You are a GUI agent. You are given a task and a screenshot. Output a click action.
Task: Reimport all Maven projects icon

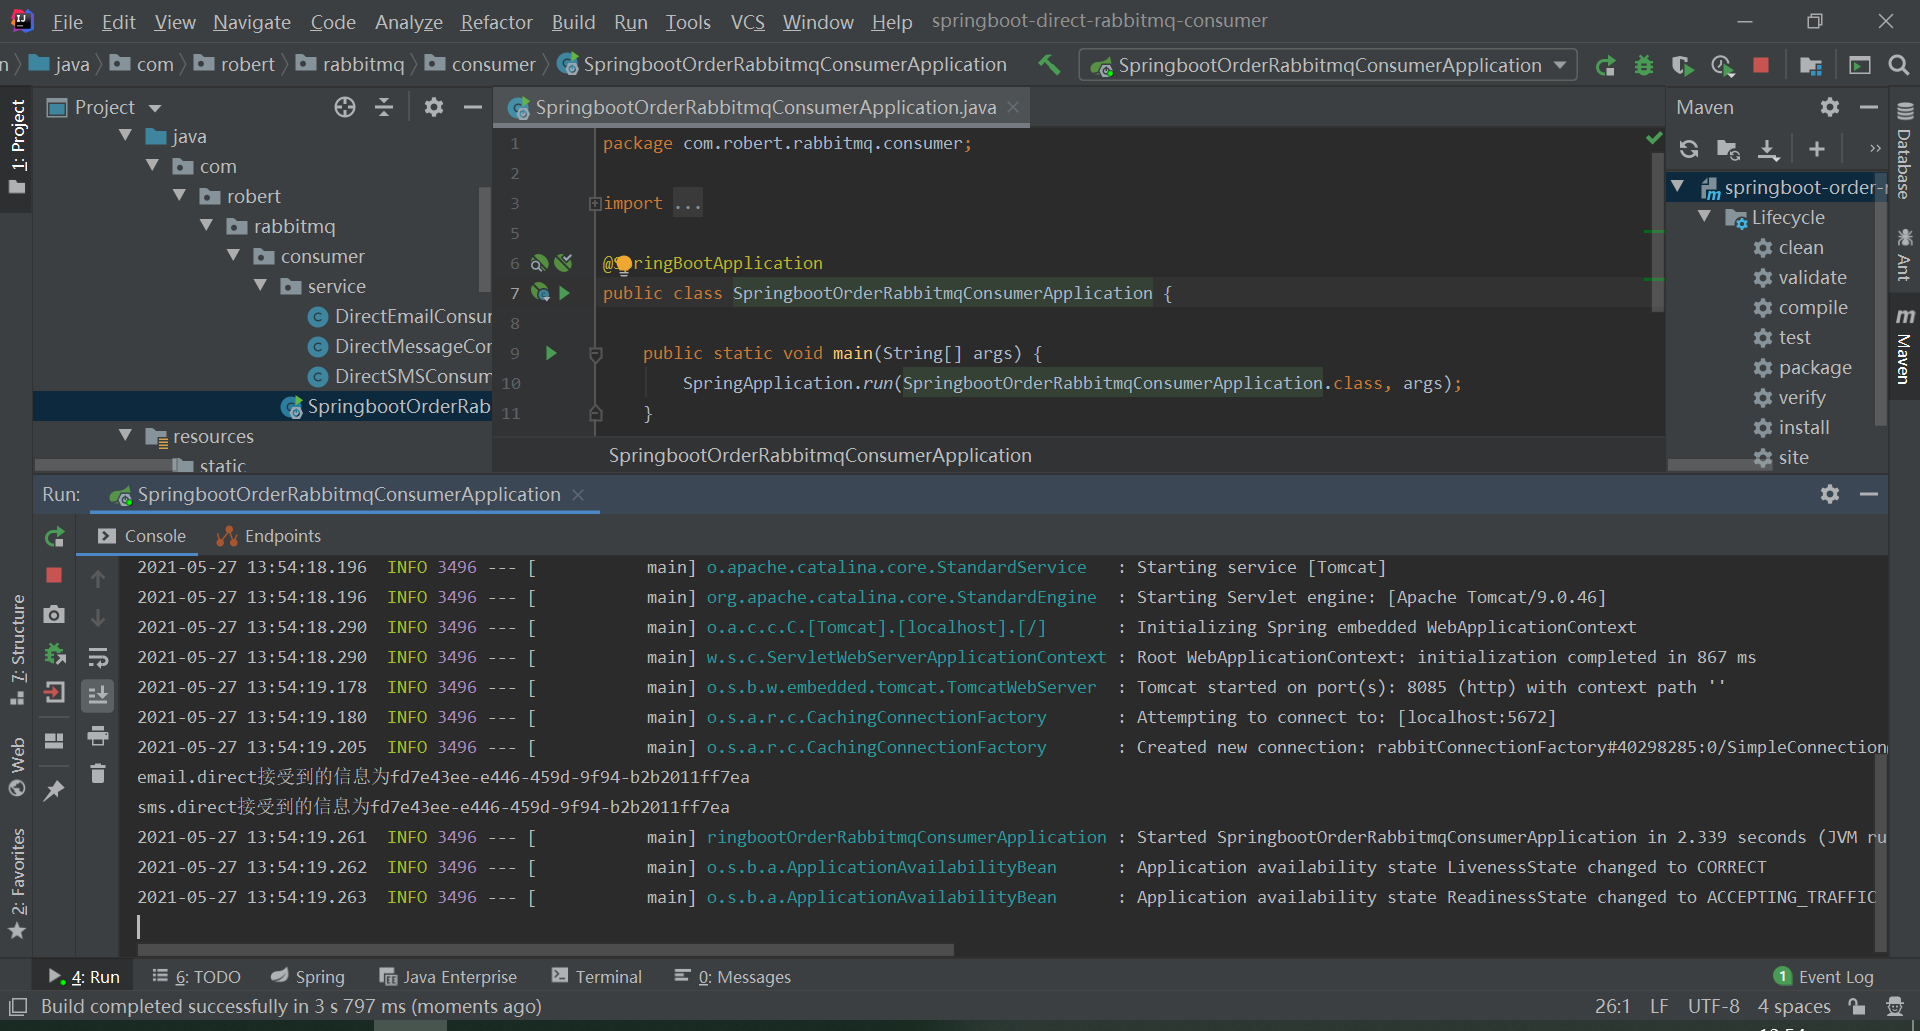(x=1689, y=149)
